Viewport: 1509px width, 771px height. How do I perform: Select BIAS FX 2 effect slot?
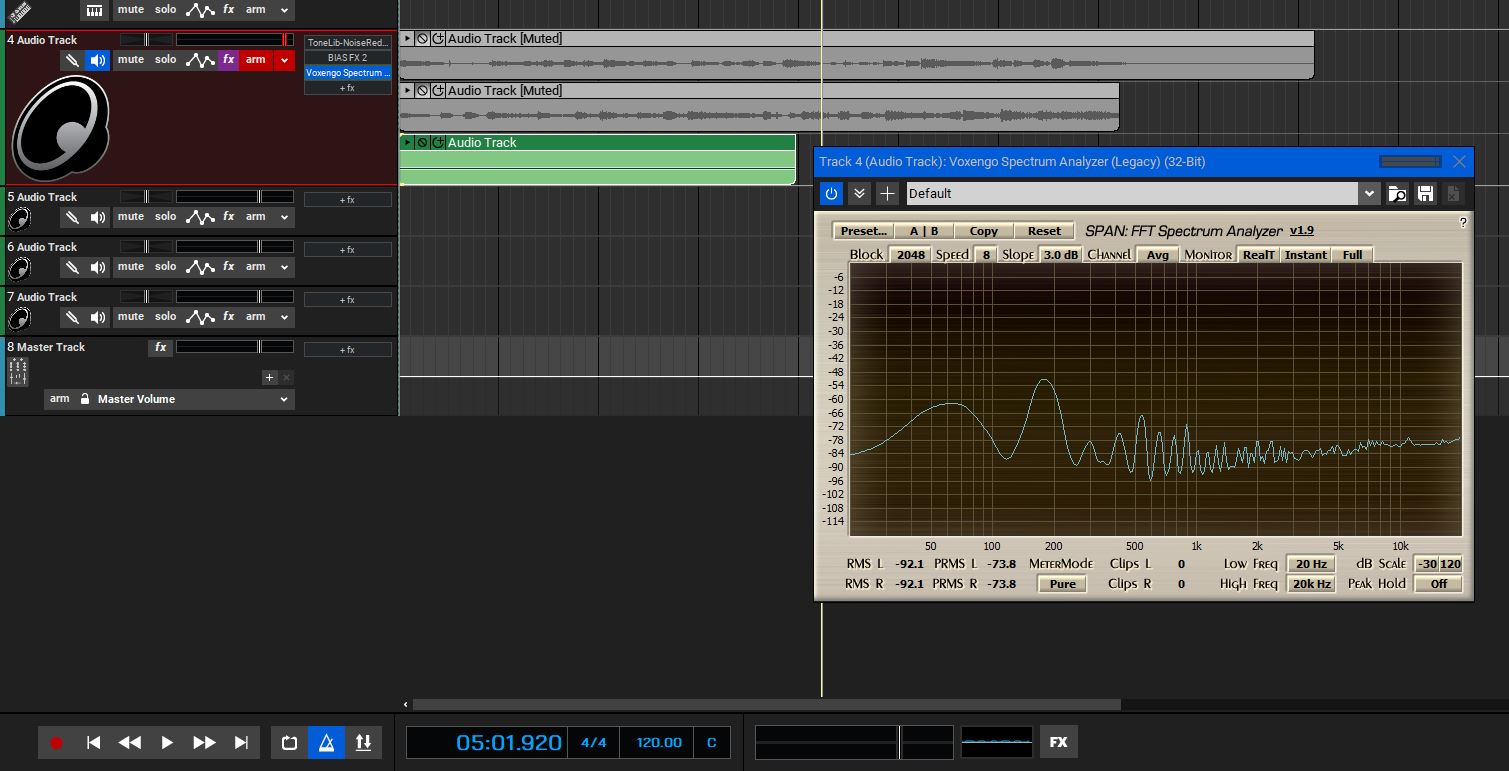coord(348,58)
